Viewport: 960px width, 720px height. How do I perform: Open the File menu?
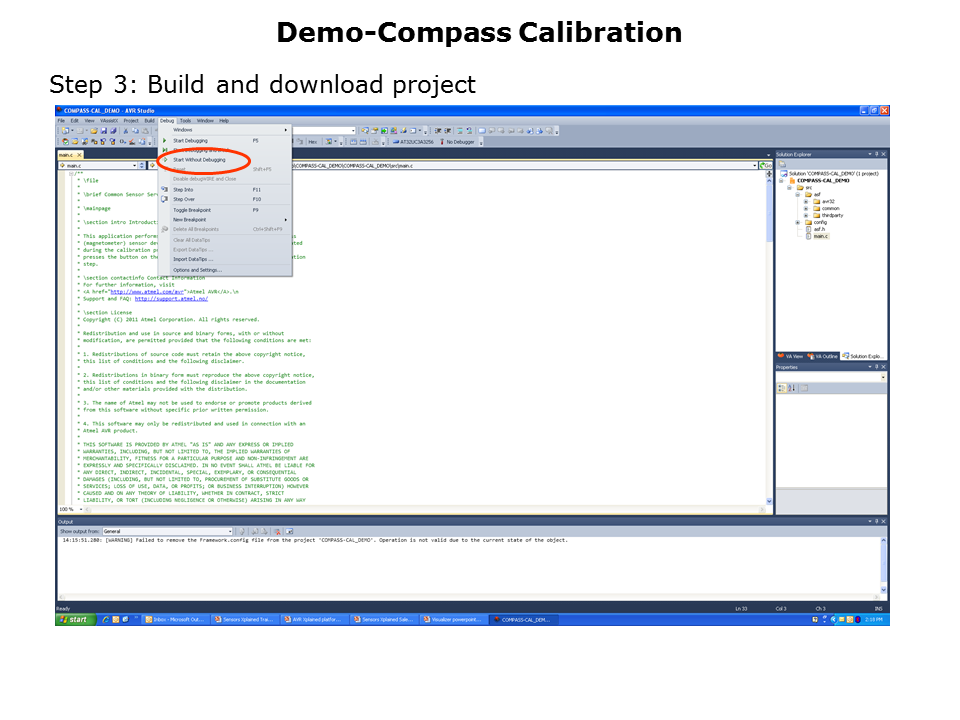coord(61,121)
